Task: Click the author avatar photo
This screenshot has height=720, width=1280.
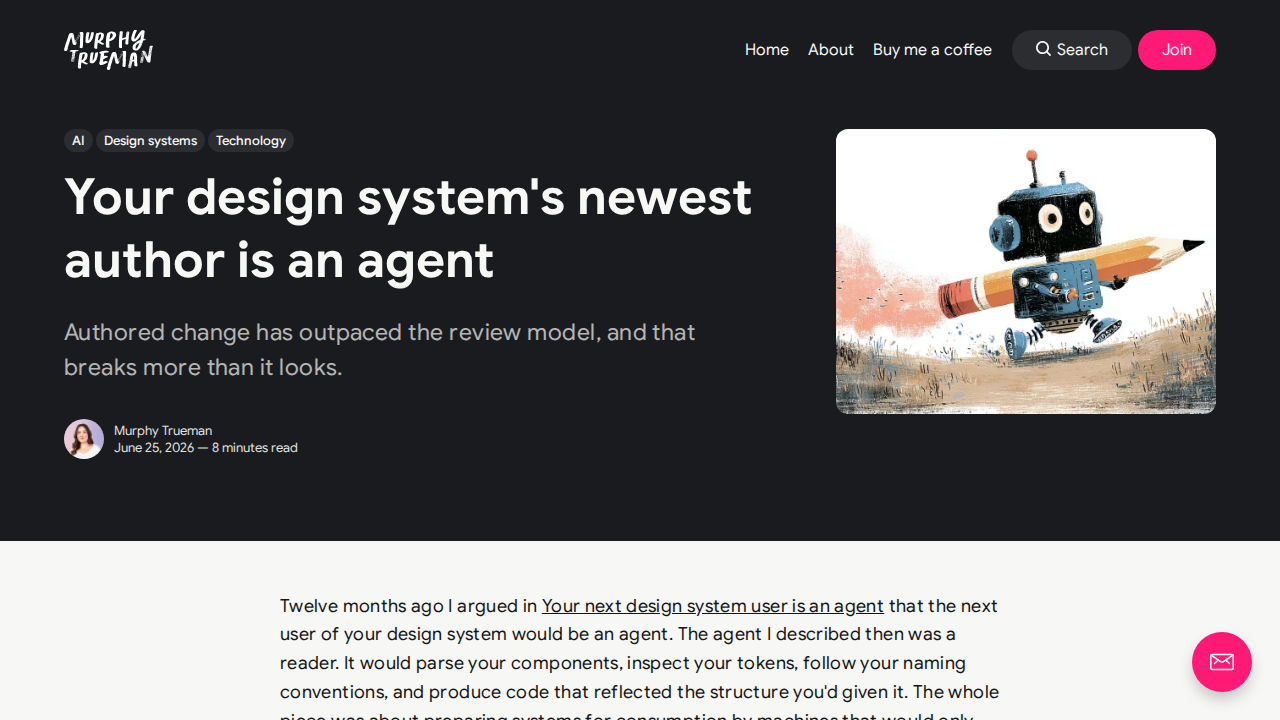Action: click(x=84, y=439)
